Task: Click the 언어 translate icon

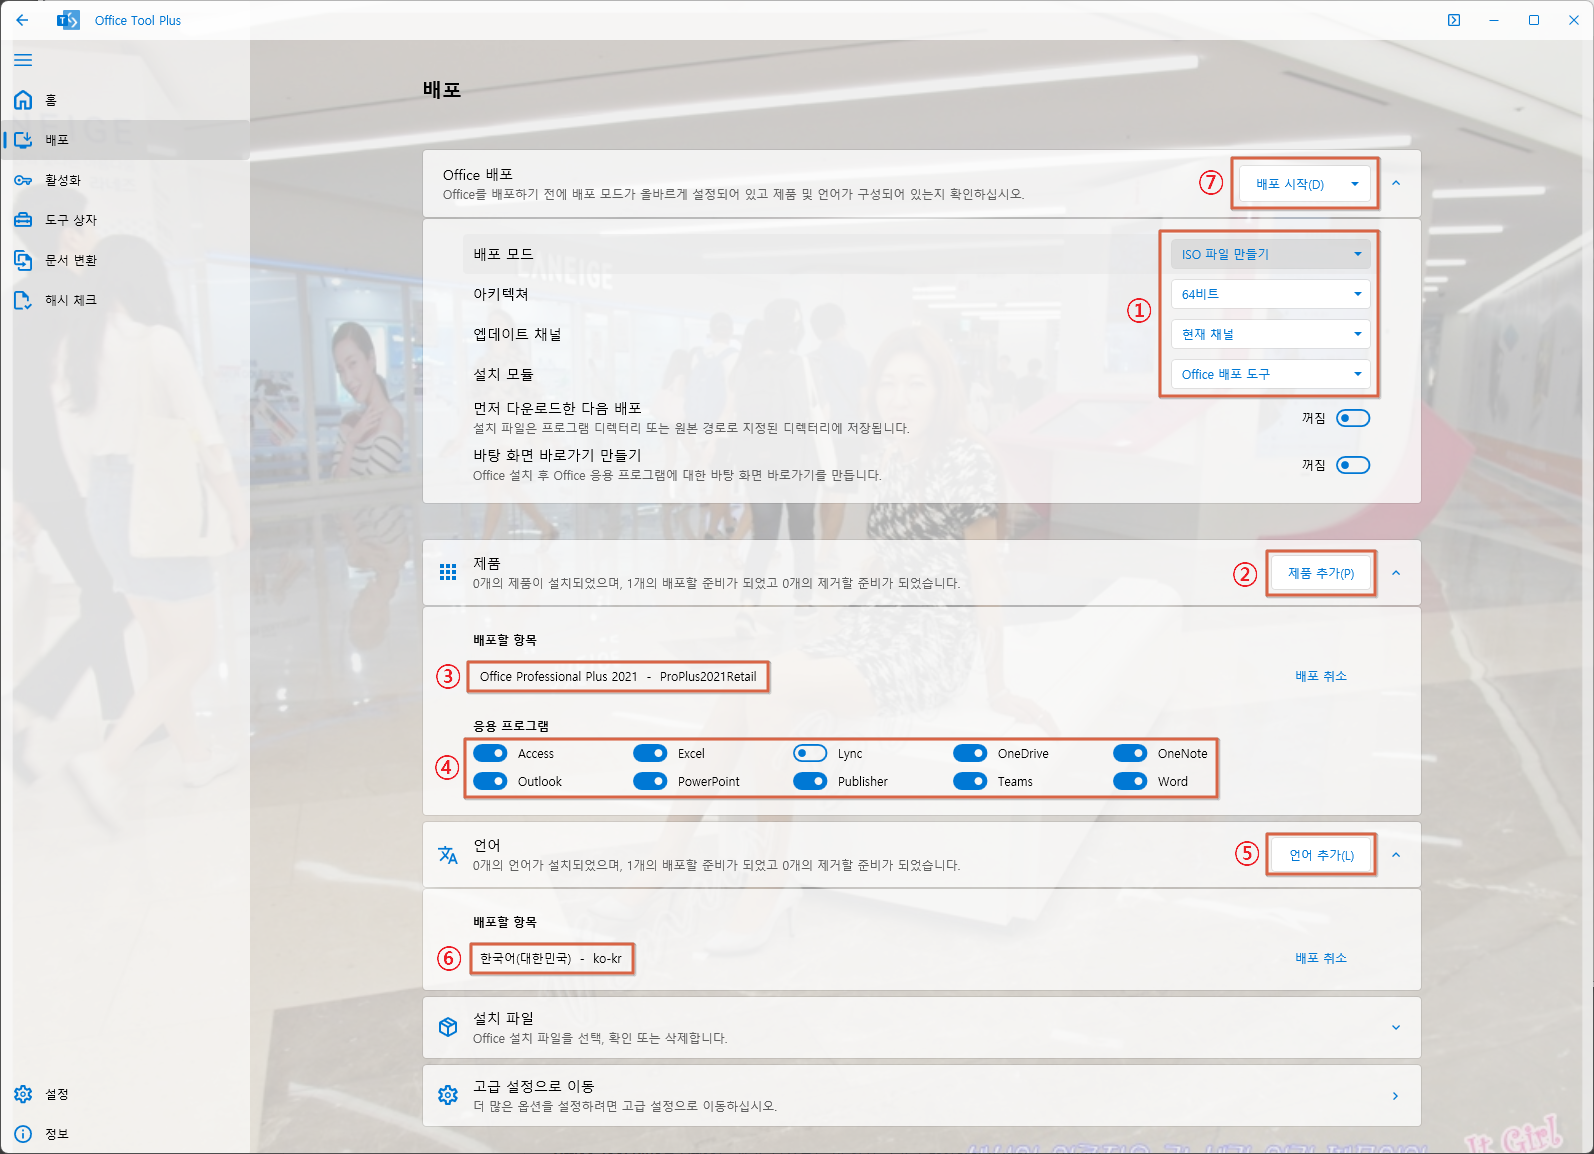Action: point(448,854)
